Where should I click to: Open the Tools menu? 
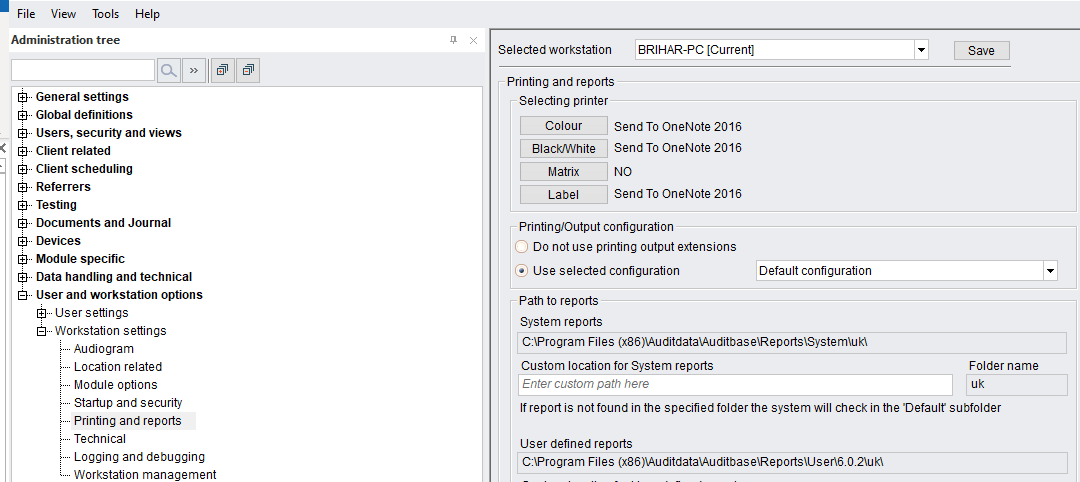[x=105, y=14]
